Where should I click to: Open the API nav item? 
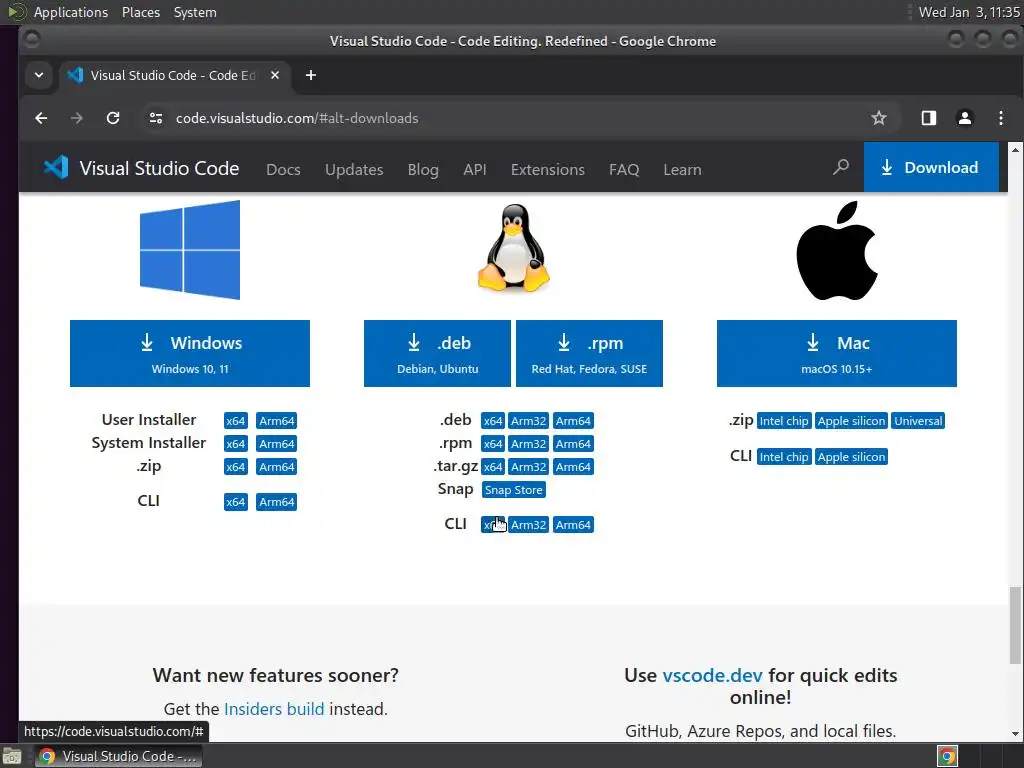pos(475,169)
